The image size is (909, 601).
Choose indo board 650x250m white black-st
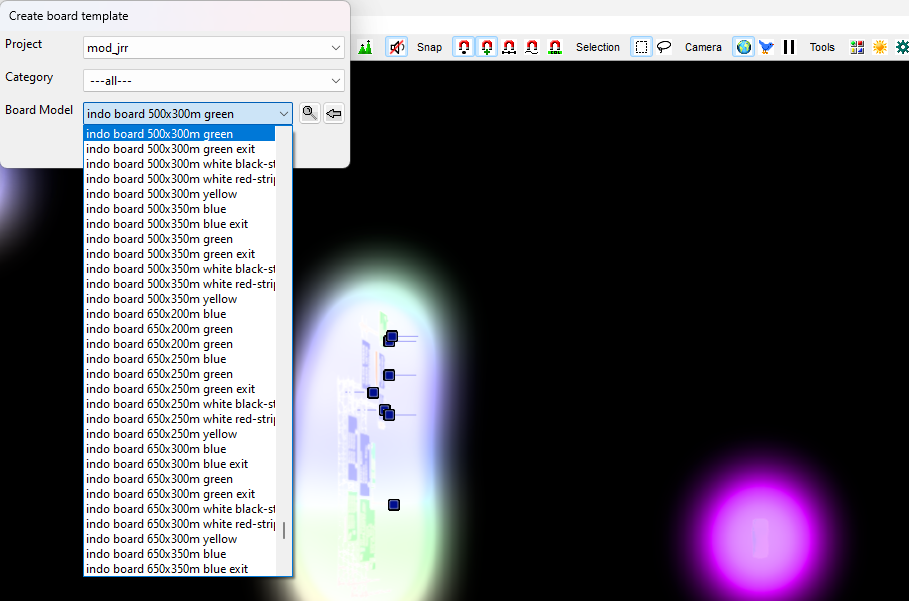coord(180,404)
